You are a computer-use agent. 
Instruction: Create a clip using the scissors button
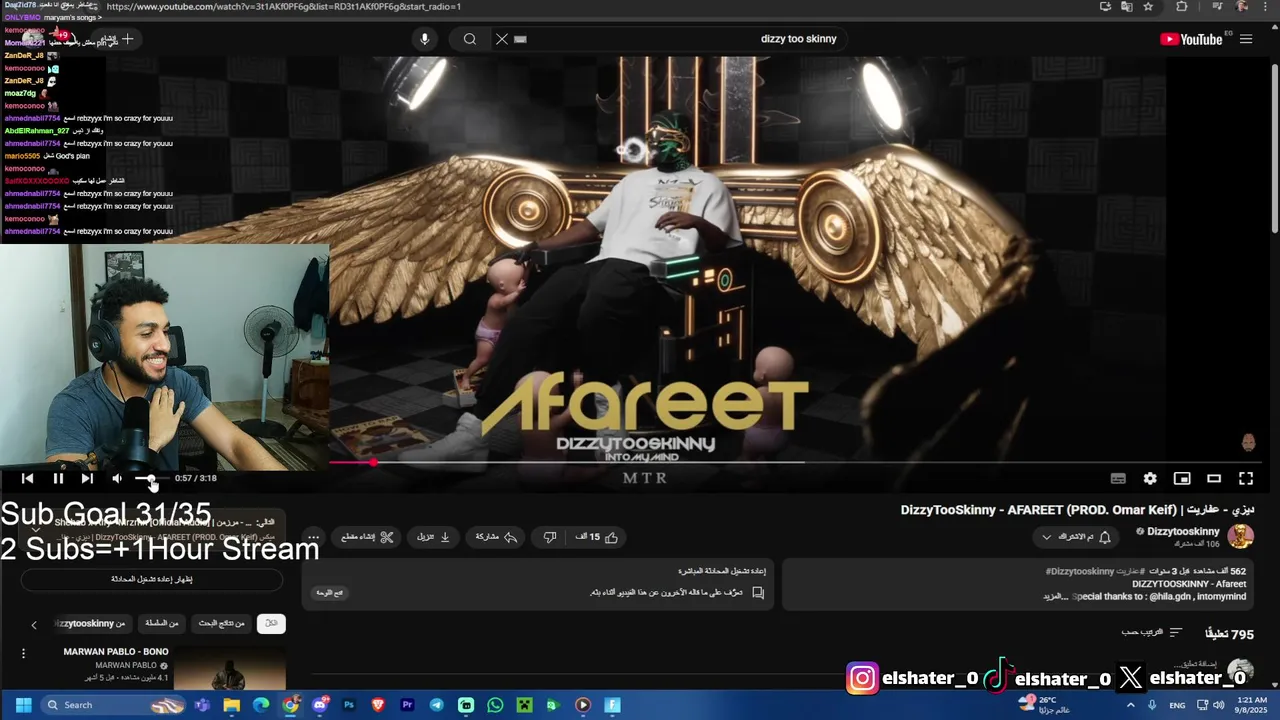[x=368, y=537]
